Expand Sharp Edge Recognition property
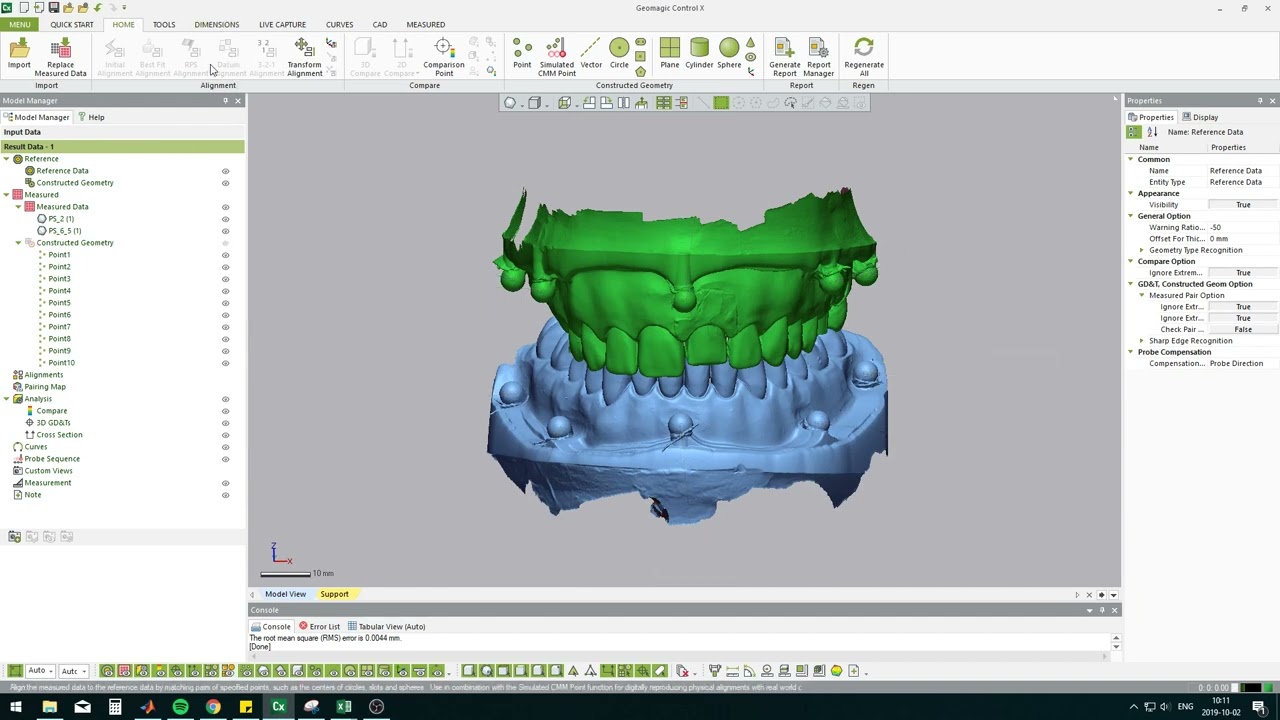This screenshot has width=1280, height=720. coord(1142,341)
